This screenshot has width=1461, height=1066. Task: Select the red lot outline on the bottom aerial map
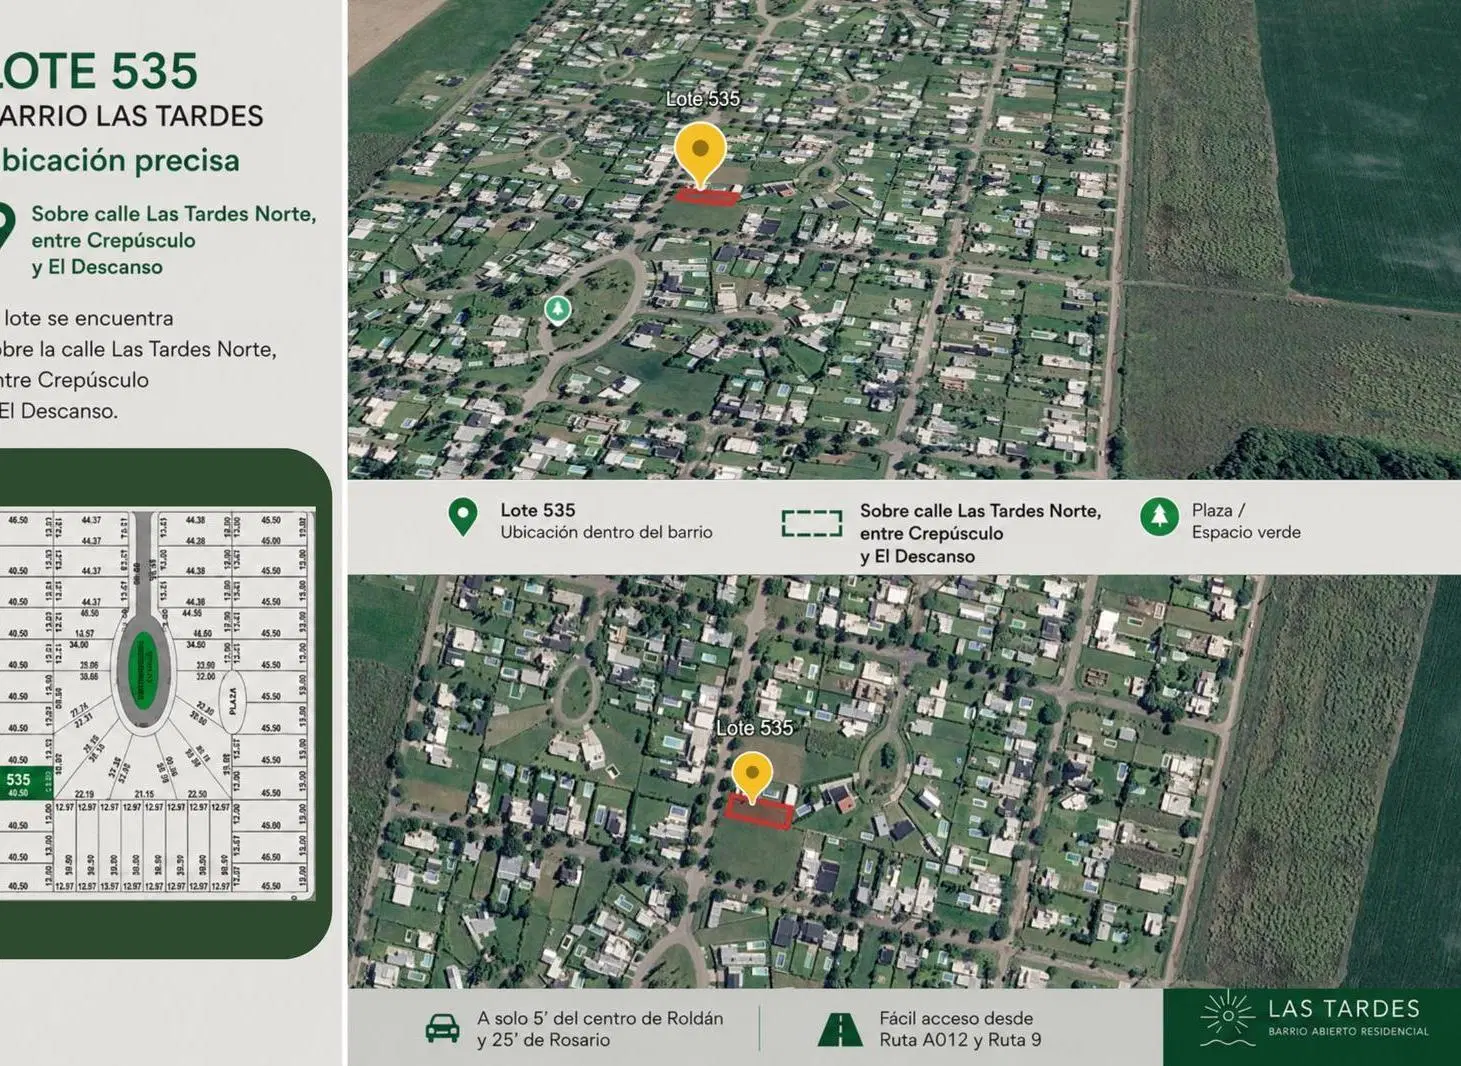759,812
